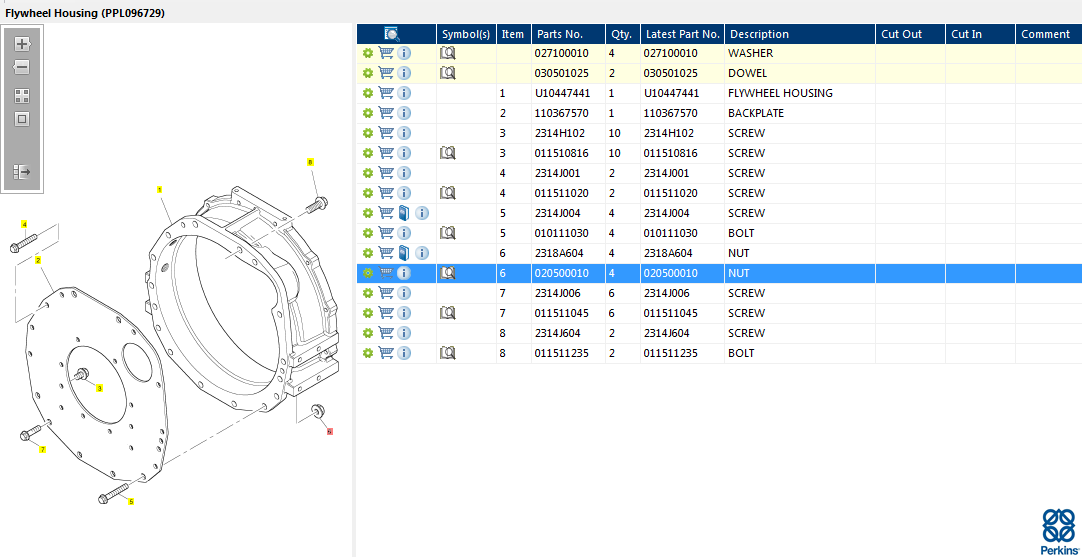
Task: Click red callout 6 near the nut
Action: [x=329, y=432]
